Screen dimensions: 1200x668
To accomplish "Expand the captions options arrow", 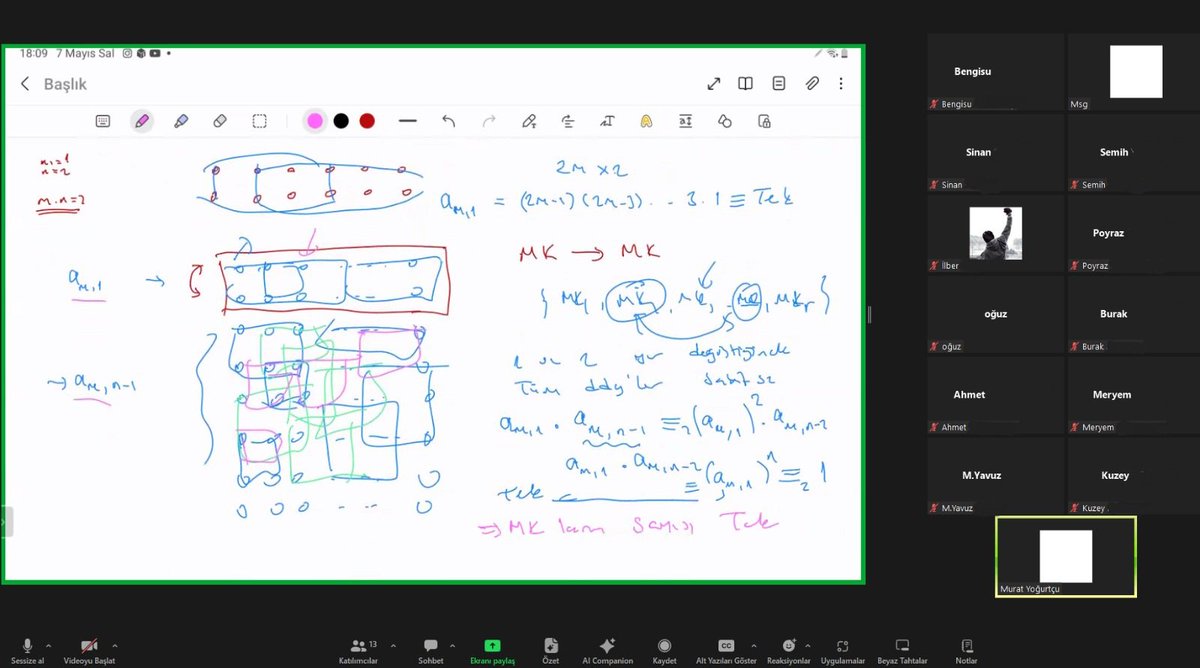I will coord(752,646).
